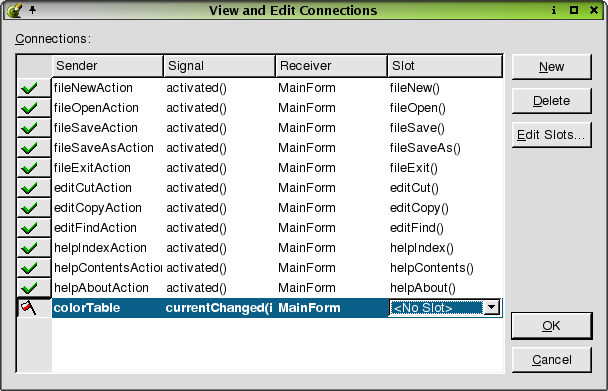Open the No Slot dropdown arrow
The image size is (608, 391).
(491, 308)
